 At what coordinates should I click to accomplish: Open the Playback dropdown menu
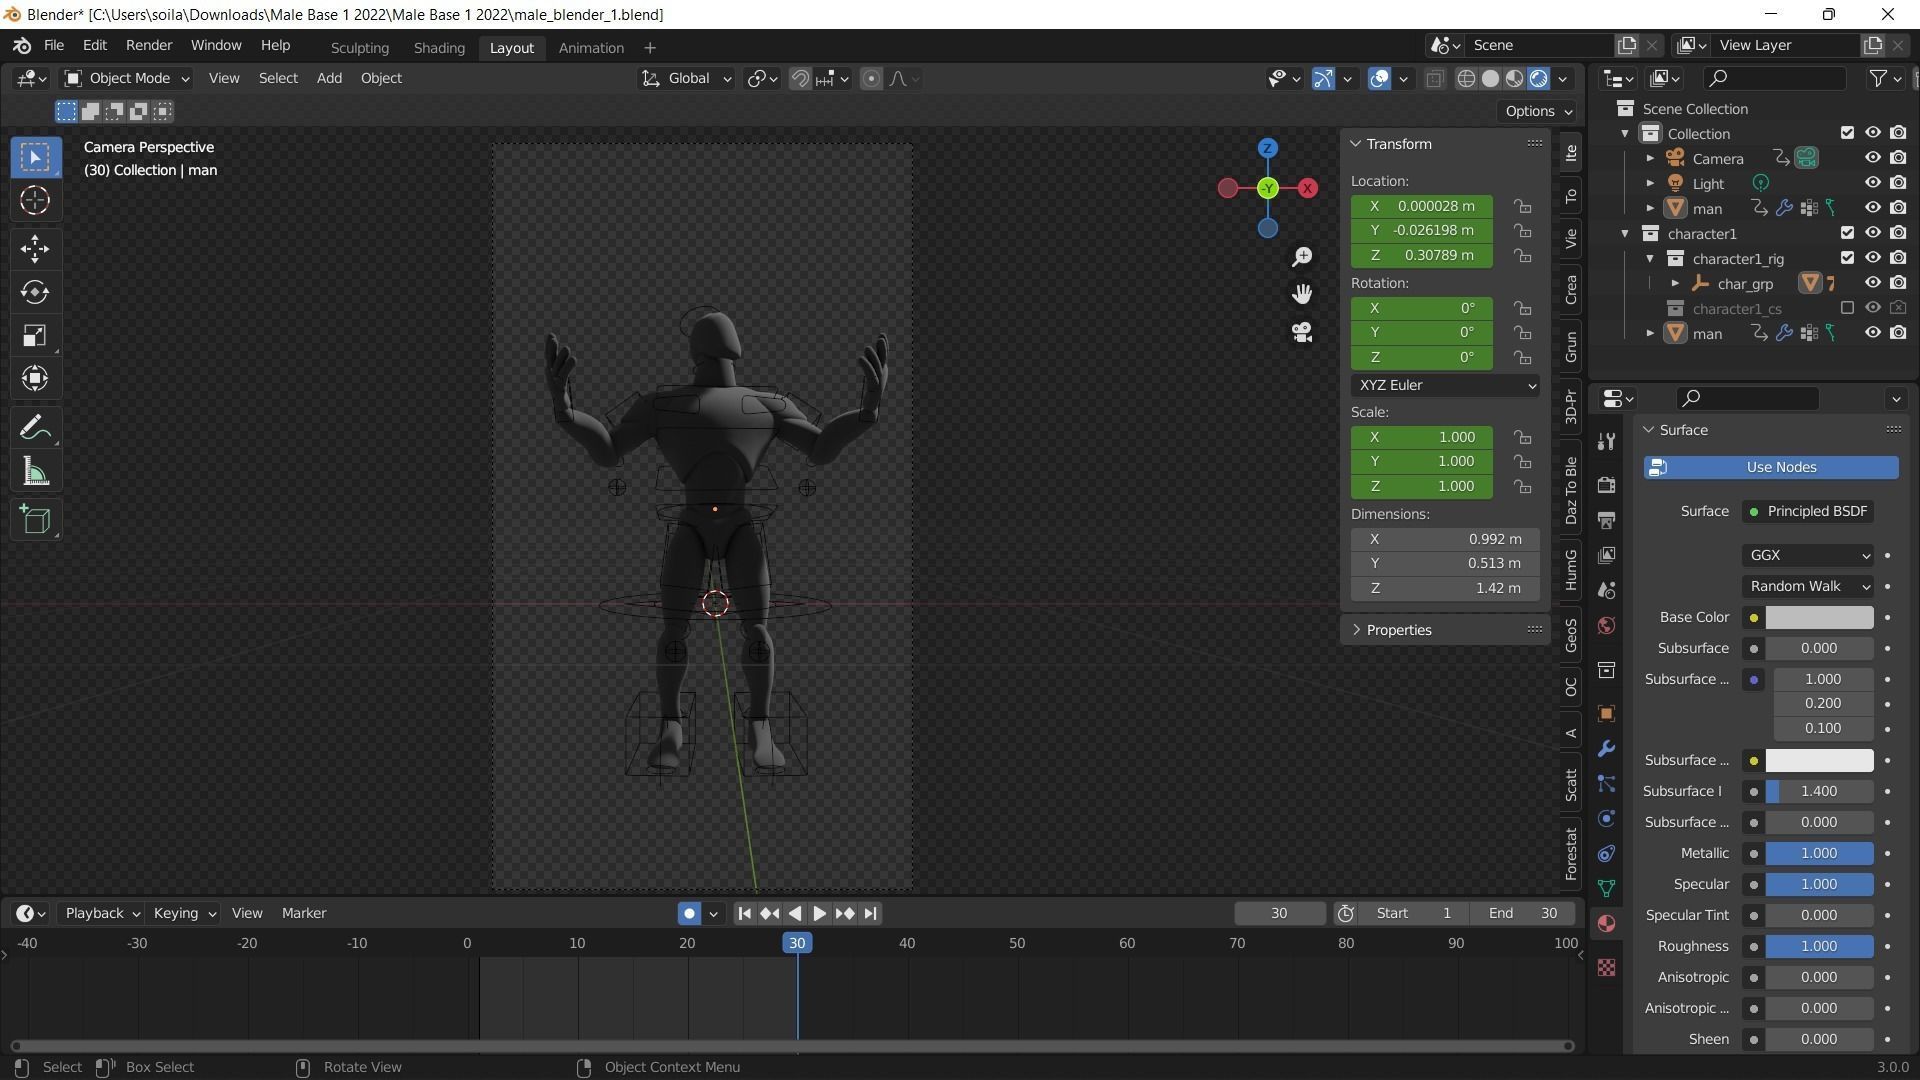(x=101, y=913)
